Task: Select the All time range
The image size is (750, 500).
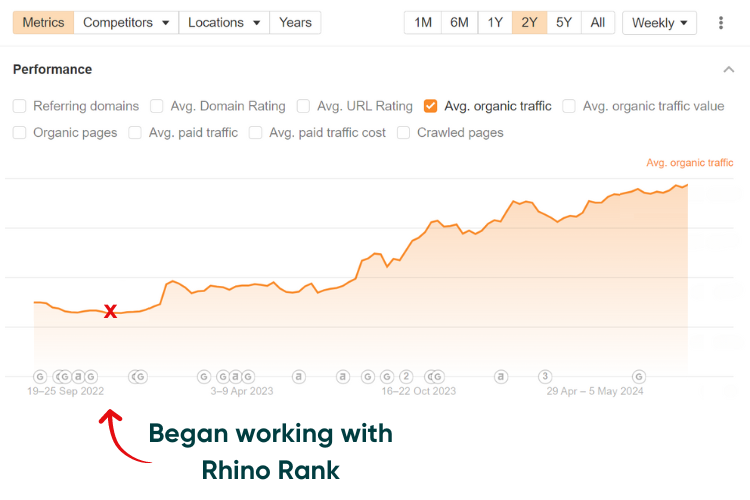Action: (598, 22)
